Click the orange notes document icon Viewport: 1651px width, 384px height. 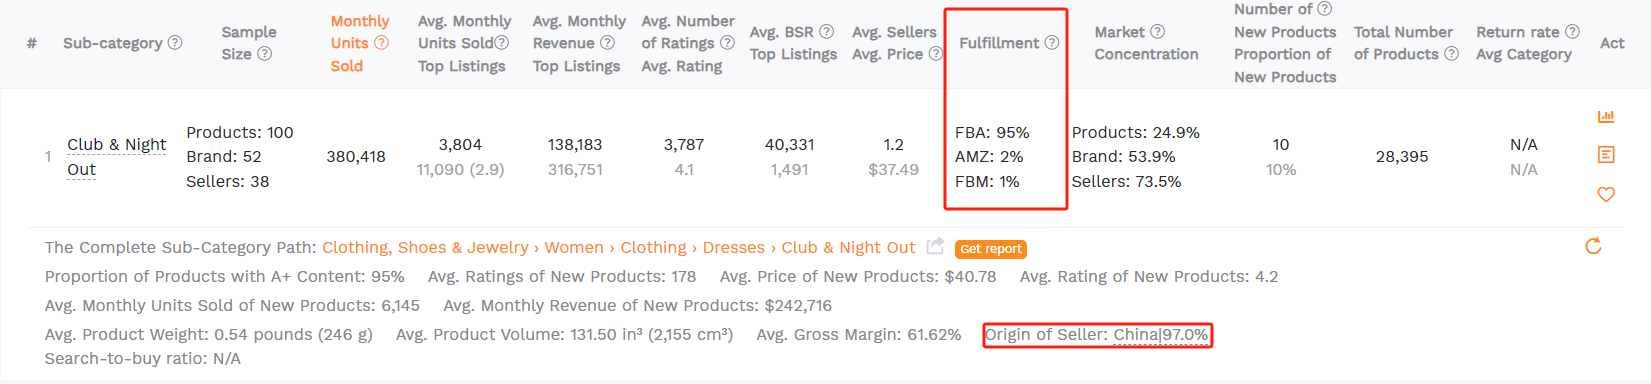[1606, 155]
